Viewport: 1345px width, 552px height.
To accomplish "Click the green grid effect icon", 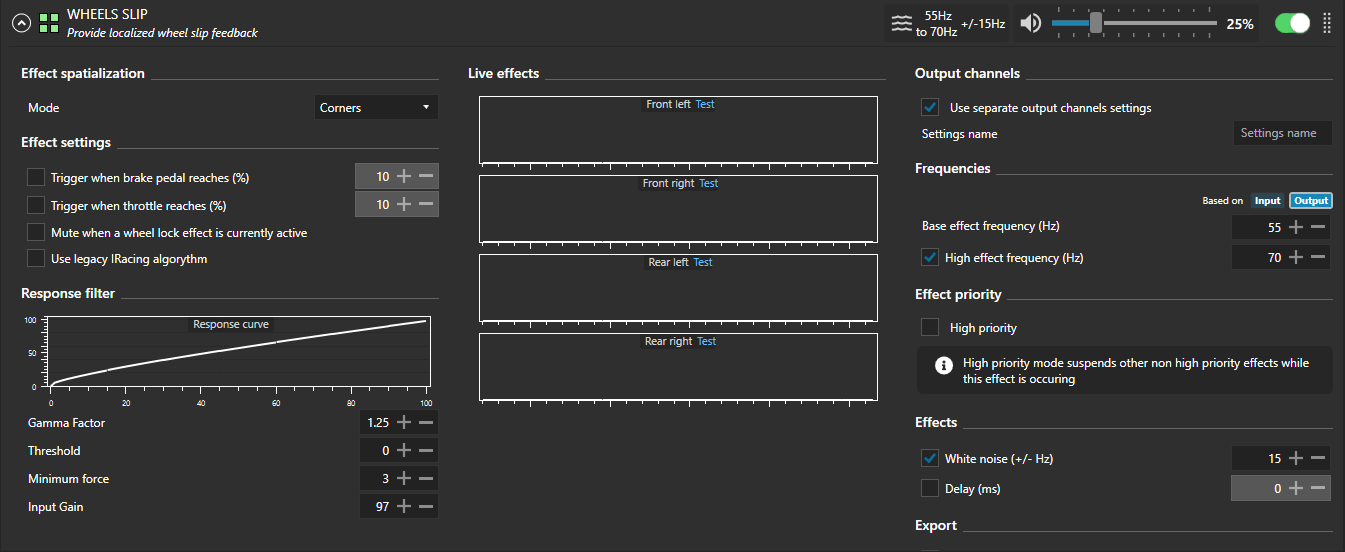I will (49, 23).
